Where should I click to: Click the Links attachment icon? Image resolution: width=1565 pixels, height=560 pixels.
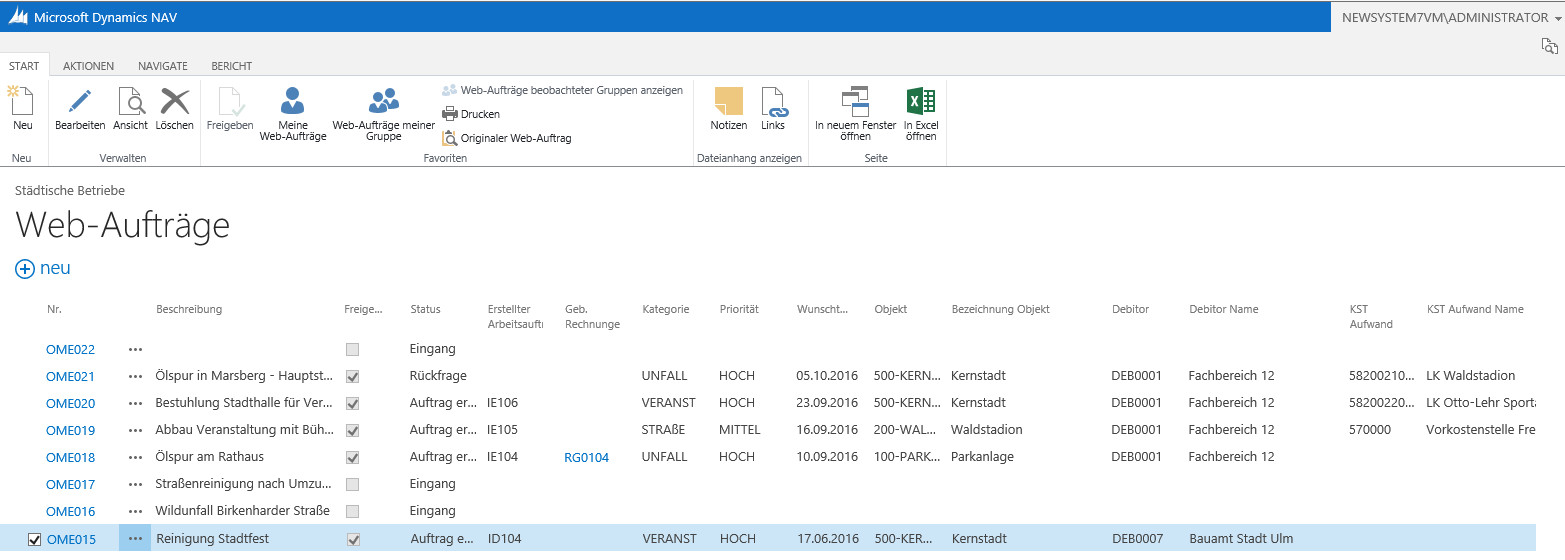coord(774,101)
